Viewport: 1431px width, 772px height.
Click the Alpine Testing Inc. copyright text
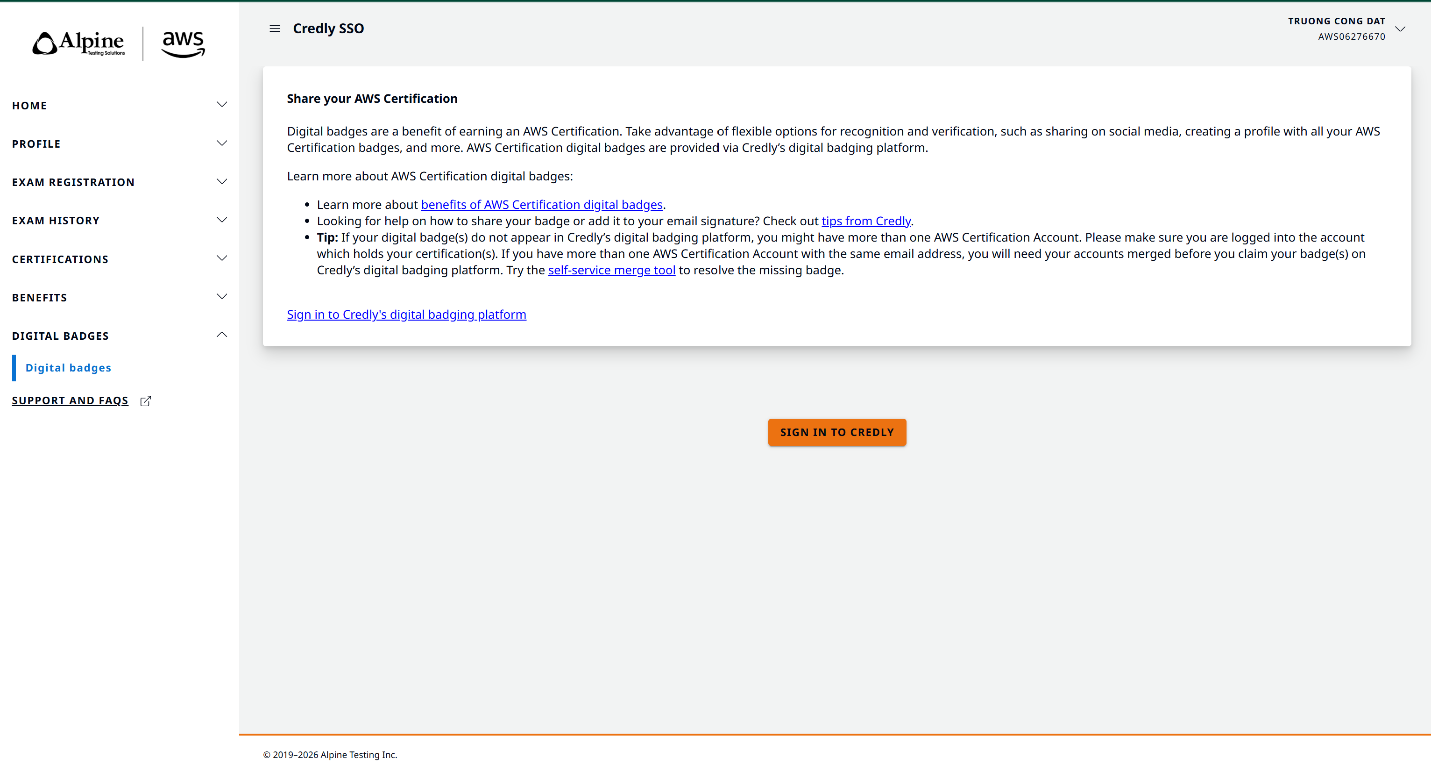pyautogui.click(x=330, y=755)
